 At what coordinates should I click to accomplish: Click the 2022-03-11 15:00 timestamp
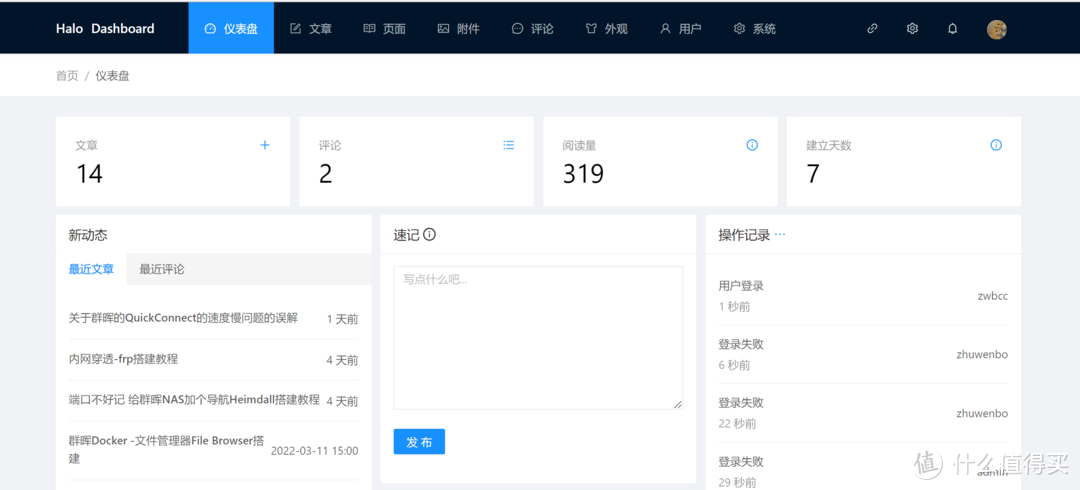[x=314, y=451]
